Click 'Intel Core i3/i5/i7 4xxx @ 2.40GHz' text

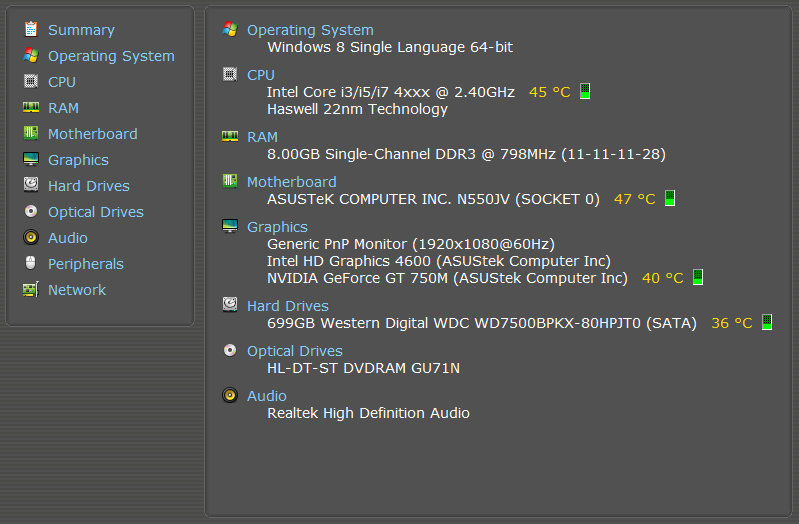pos(391,92)
